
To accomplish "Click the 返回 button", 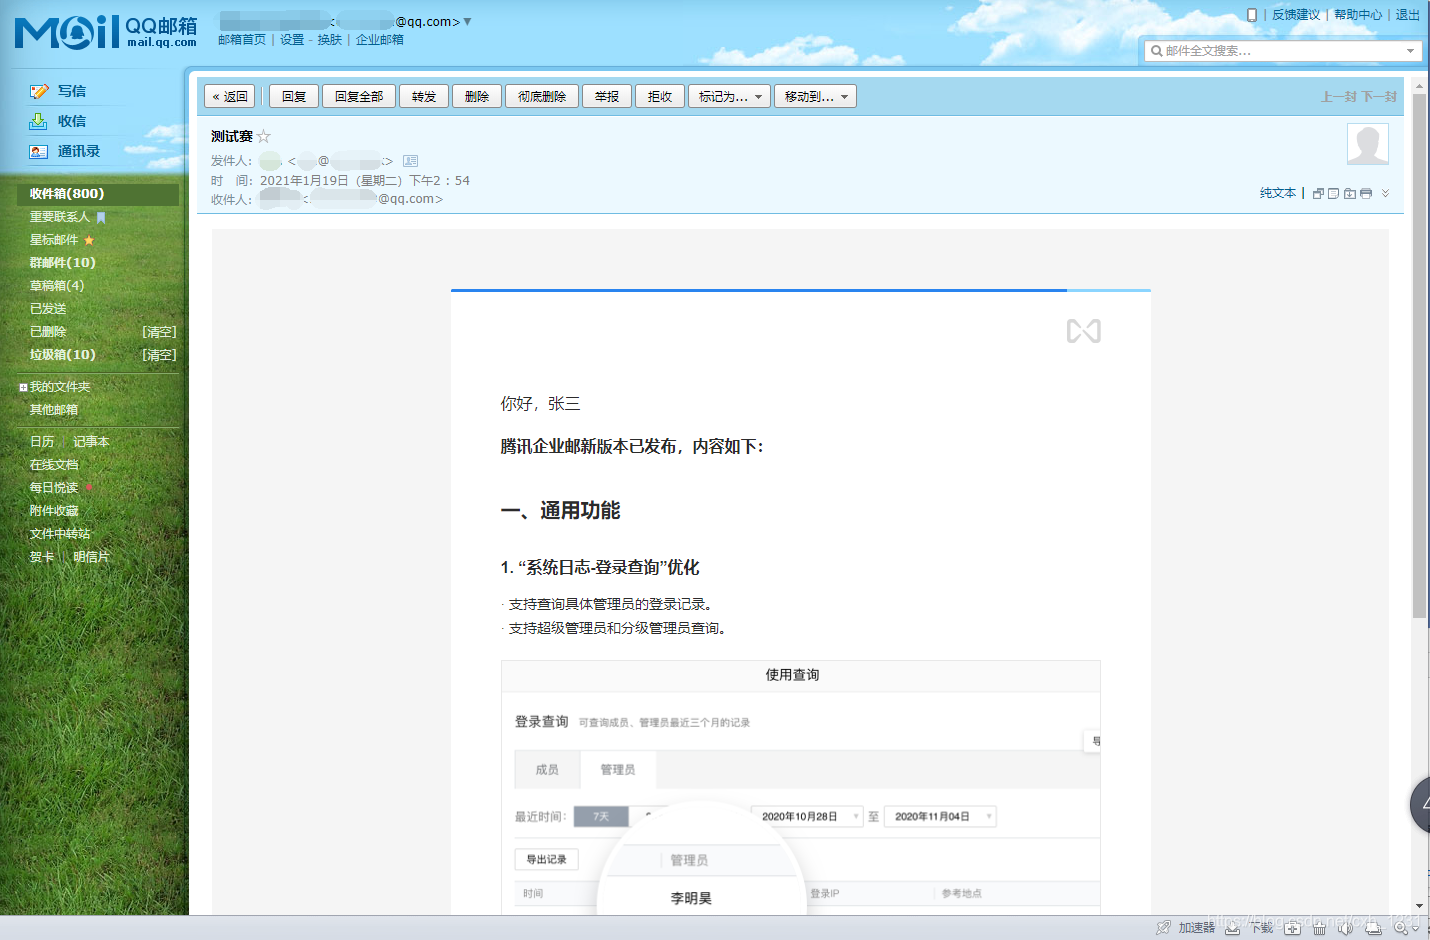I will click(230, 96).
